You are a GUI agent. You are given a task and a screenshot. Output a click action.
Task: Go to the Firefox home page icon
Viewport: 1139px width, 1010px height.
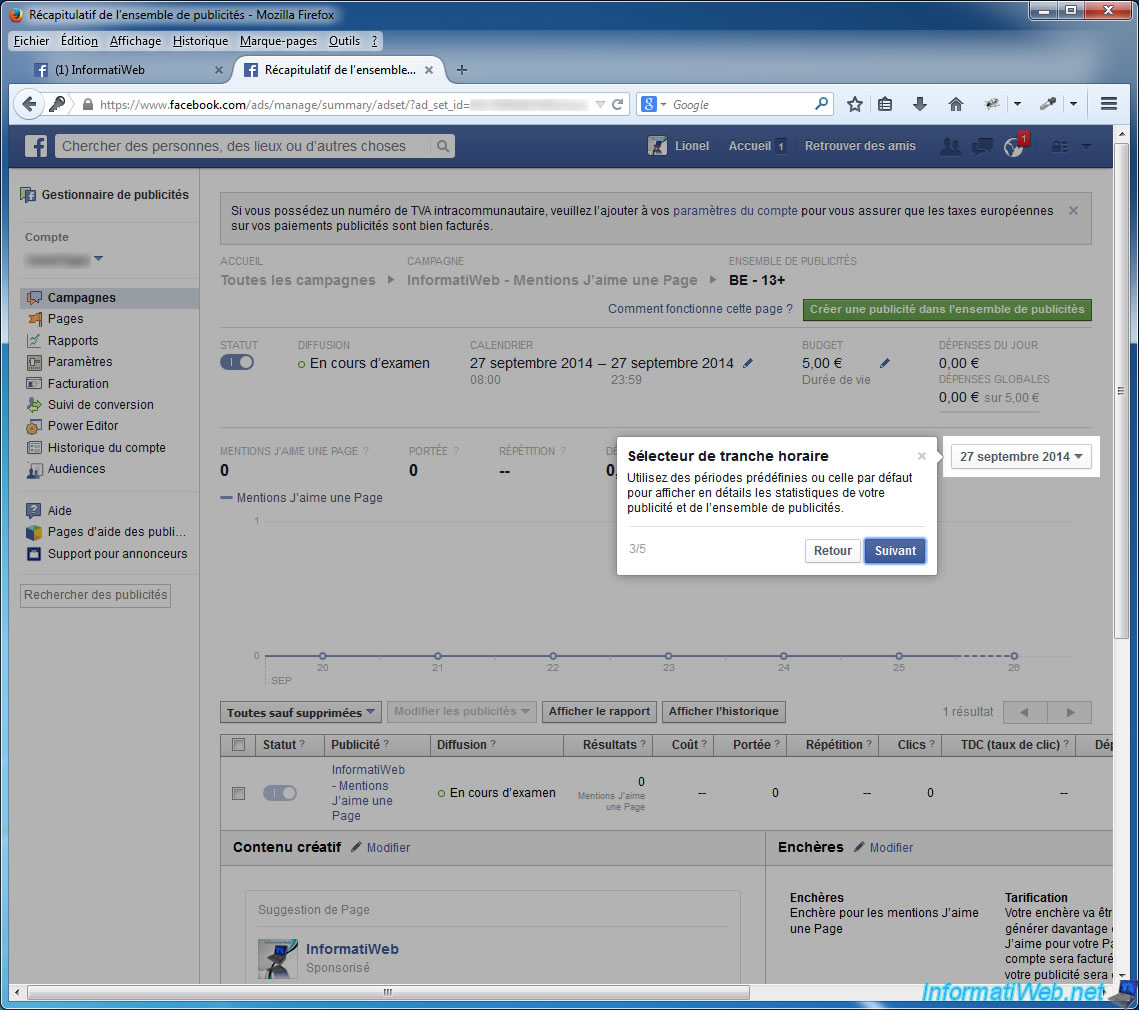coord(956,104)
